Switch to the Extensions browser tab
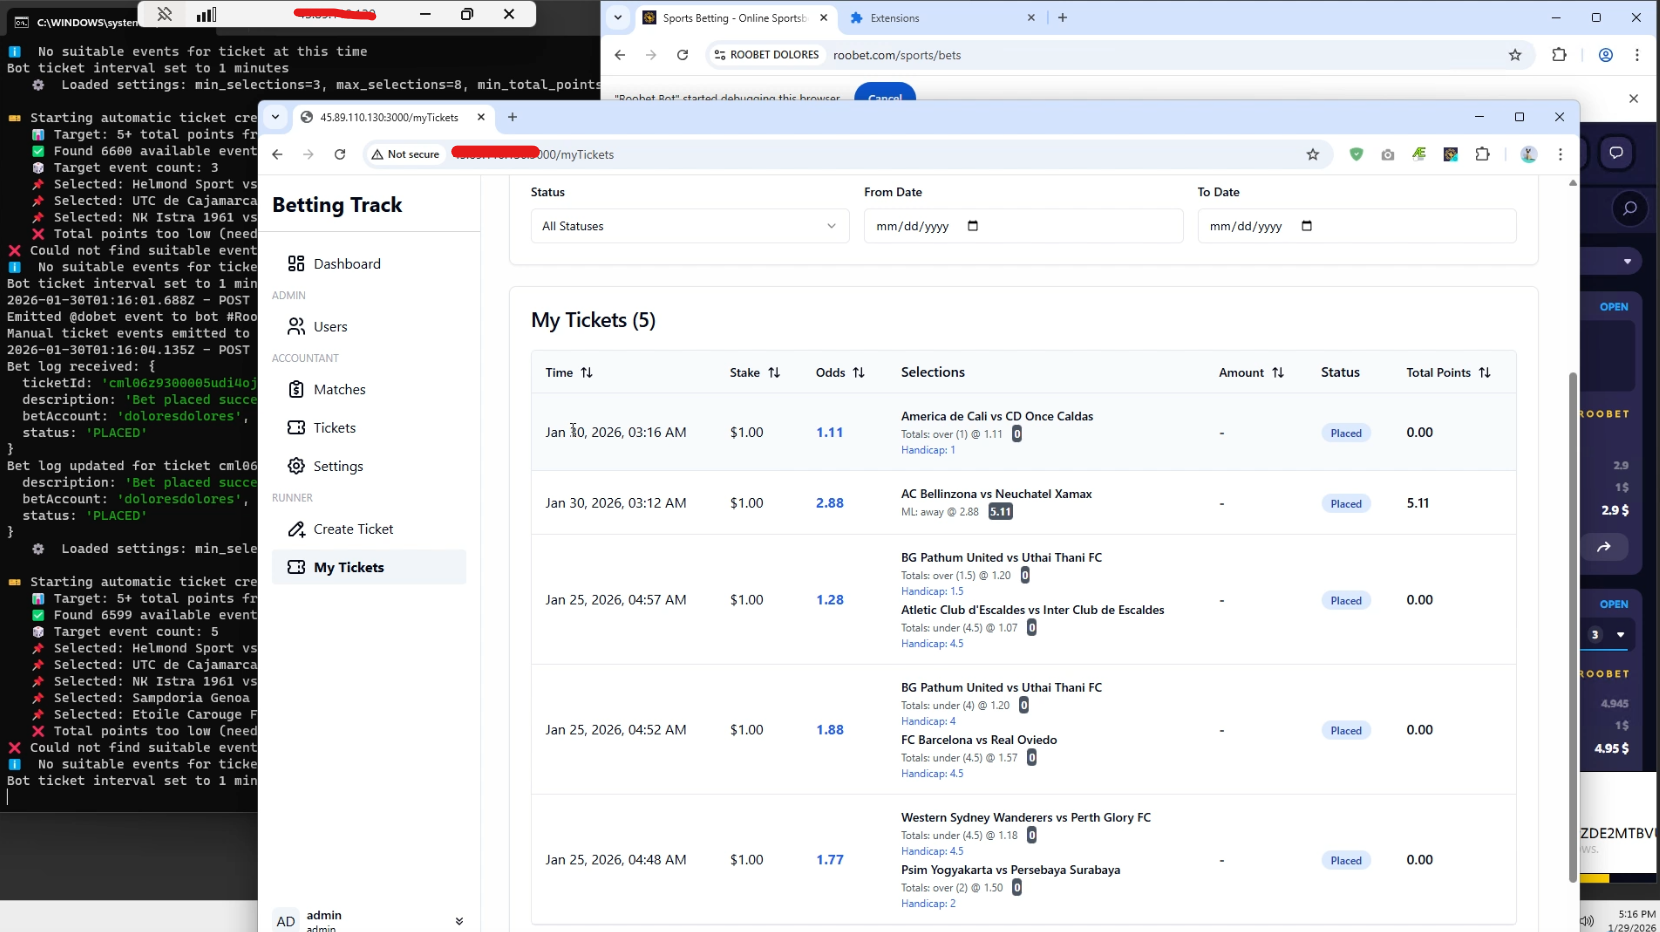This screenshot has width=1660, height=932. click(x=942, y=18)
